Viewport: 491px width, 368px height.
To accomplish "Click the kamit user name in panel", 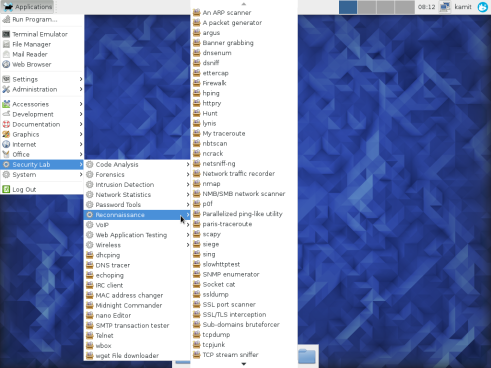I will [x=463, y=7].
